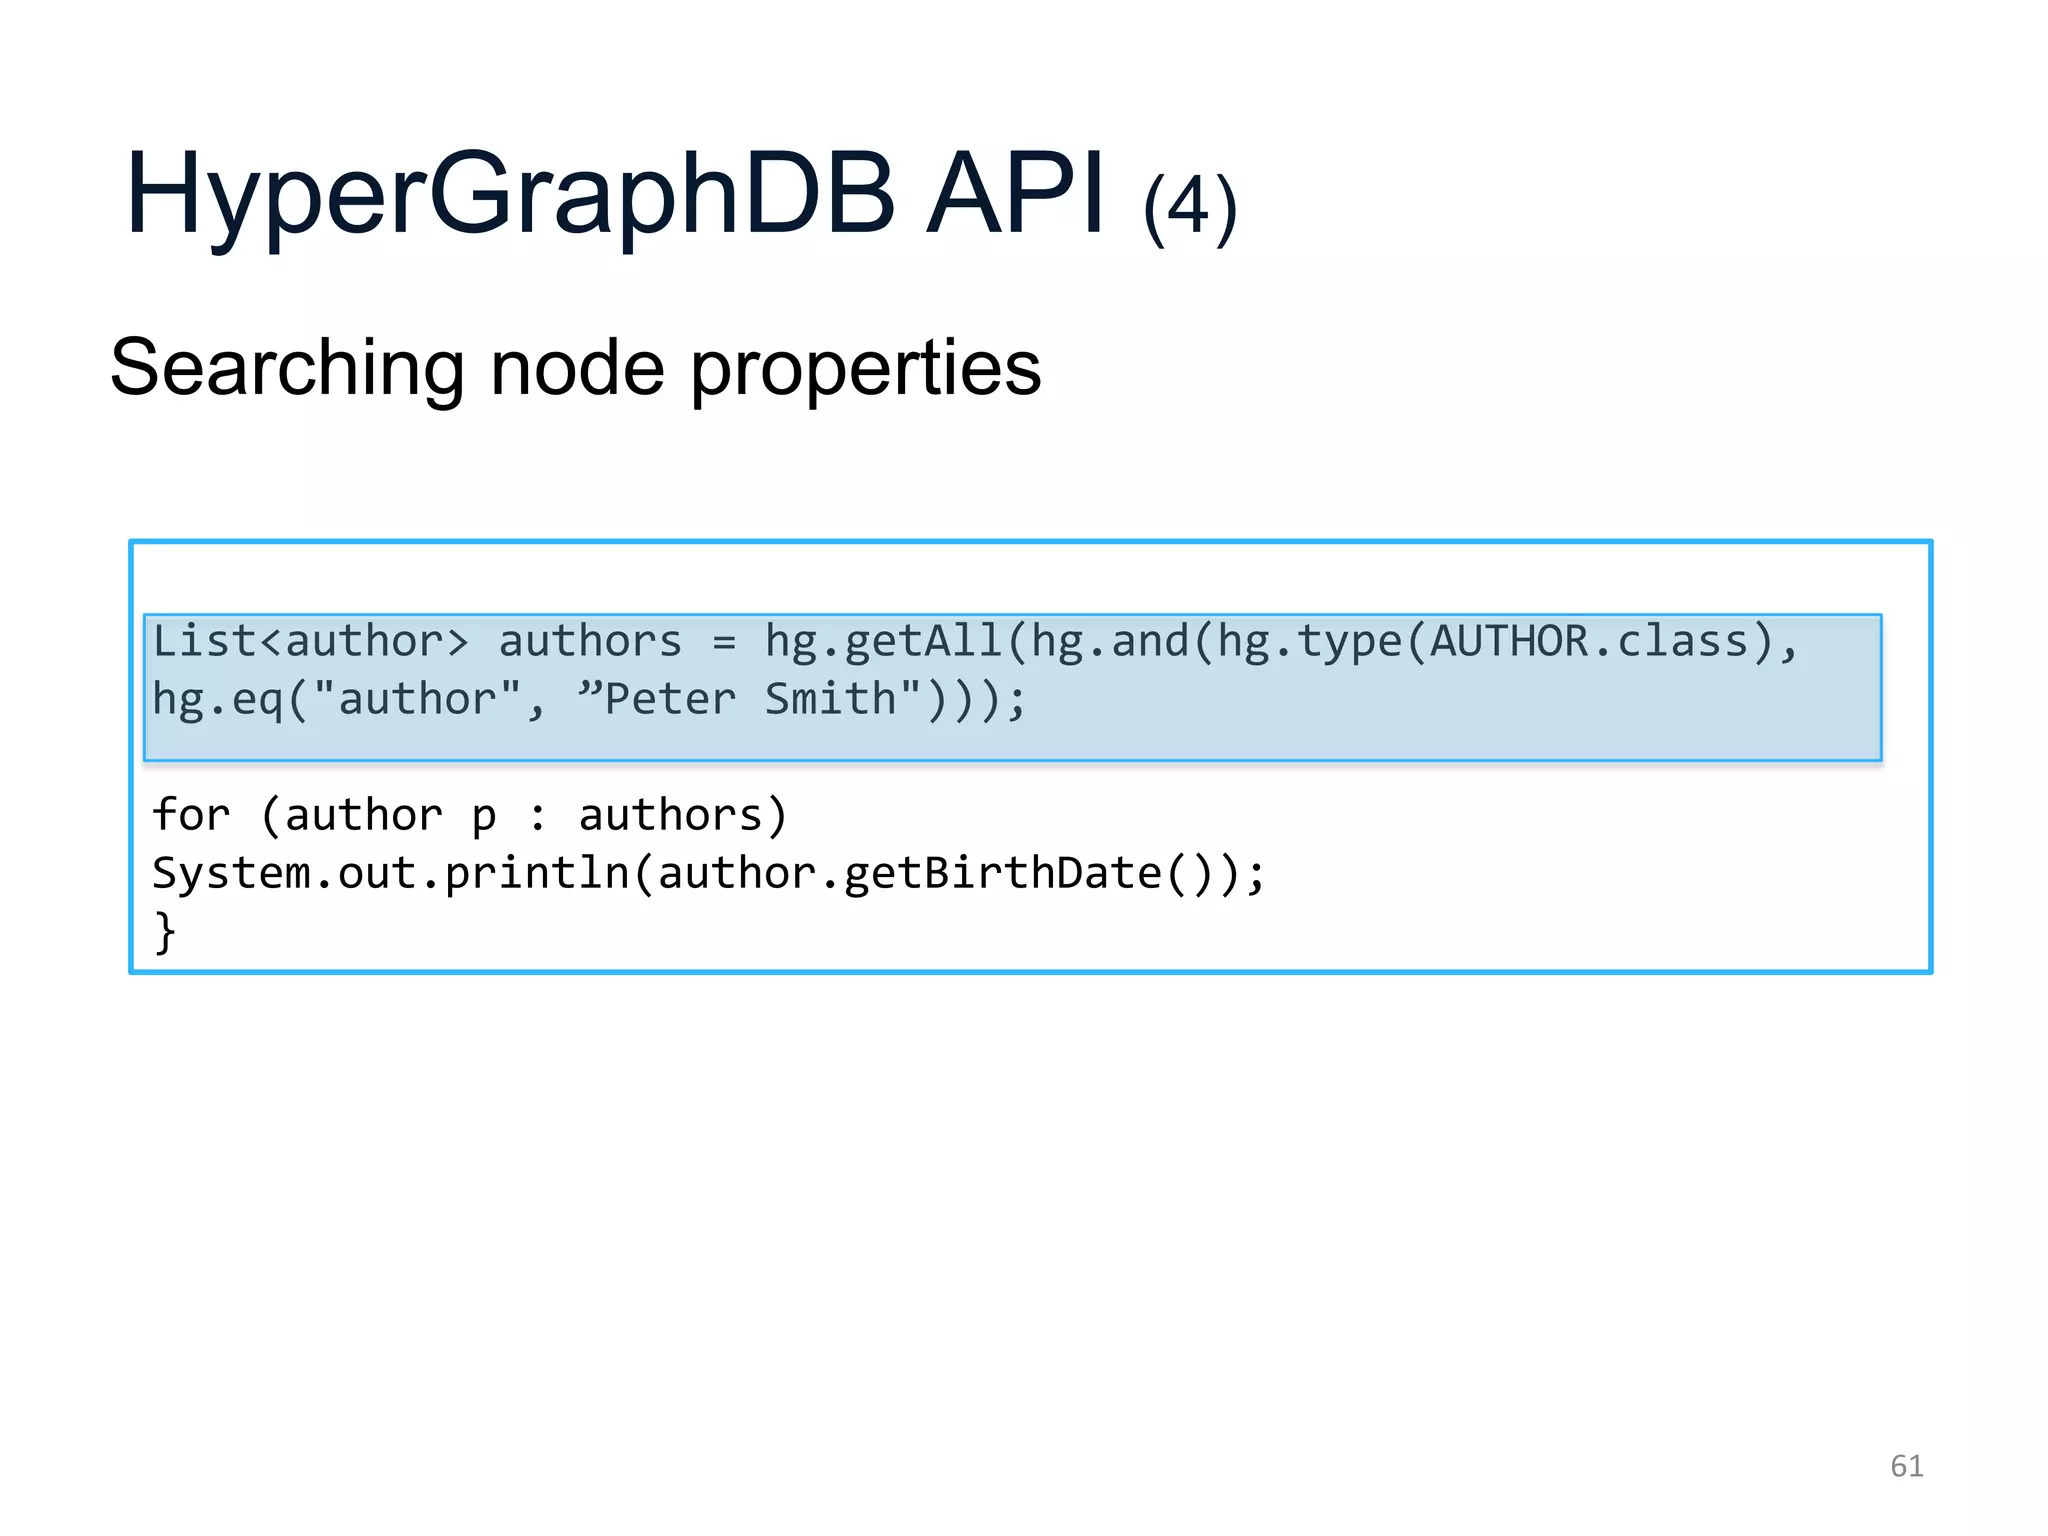Click the subtitle "Searching node properties"
Viewport: 2048px width, 1536px height.
[575, 368]
